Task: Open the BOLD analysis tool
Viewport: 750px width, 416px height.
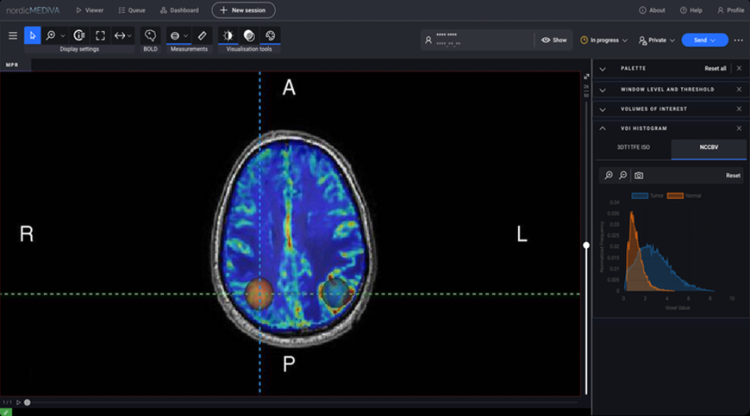Action: (x=150, y=35)
